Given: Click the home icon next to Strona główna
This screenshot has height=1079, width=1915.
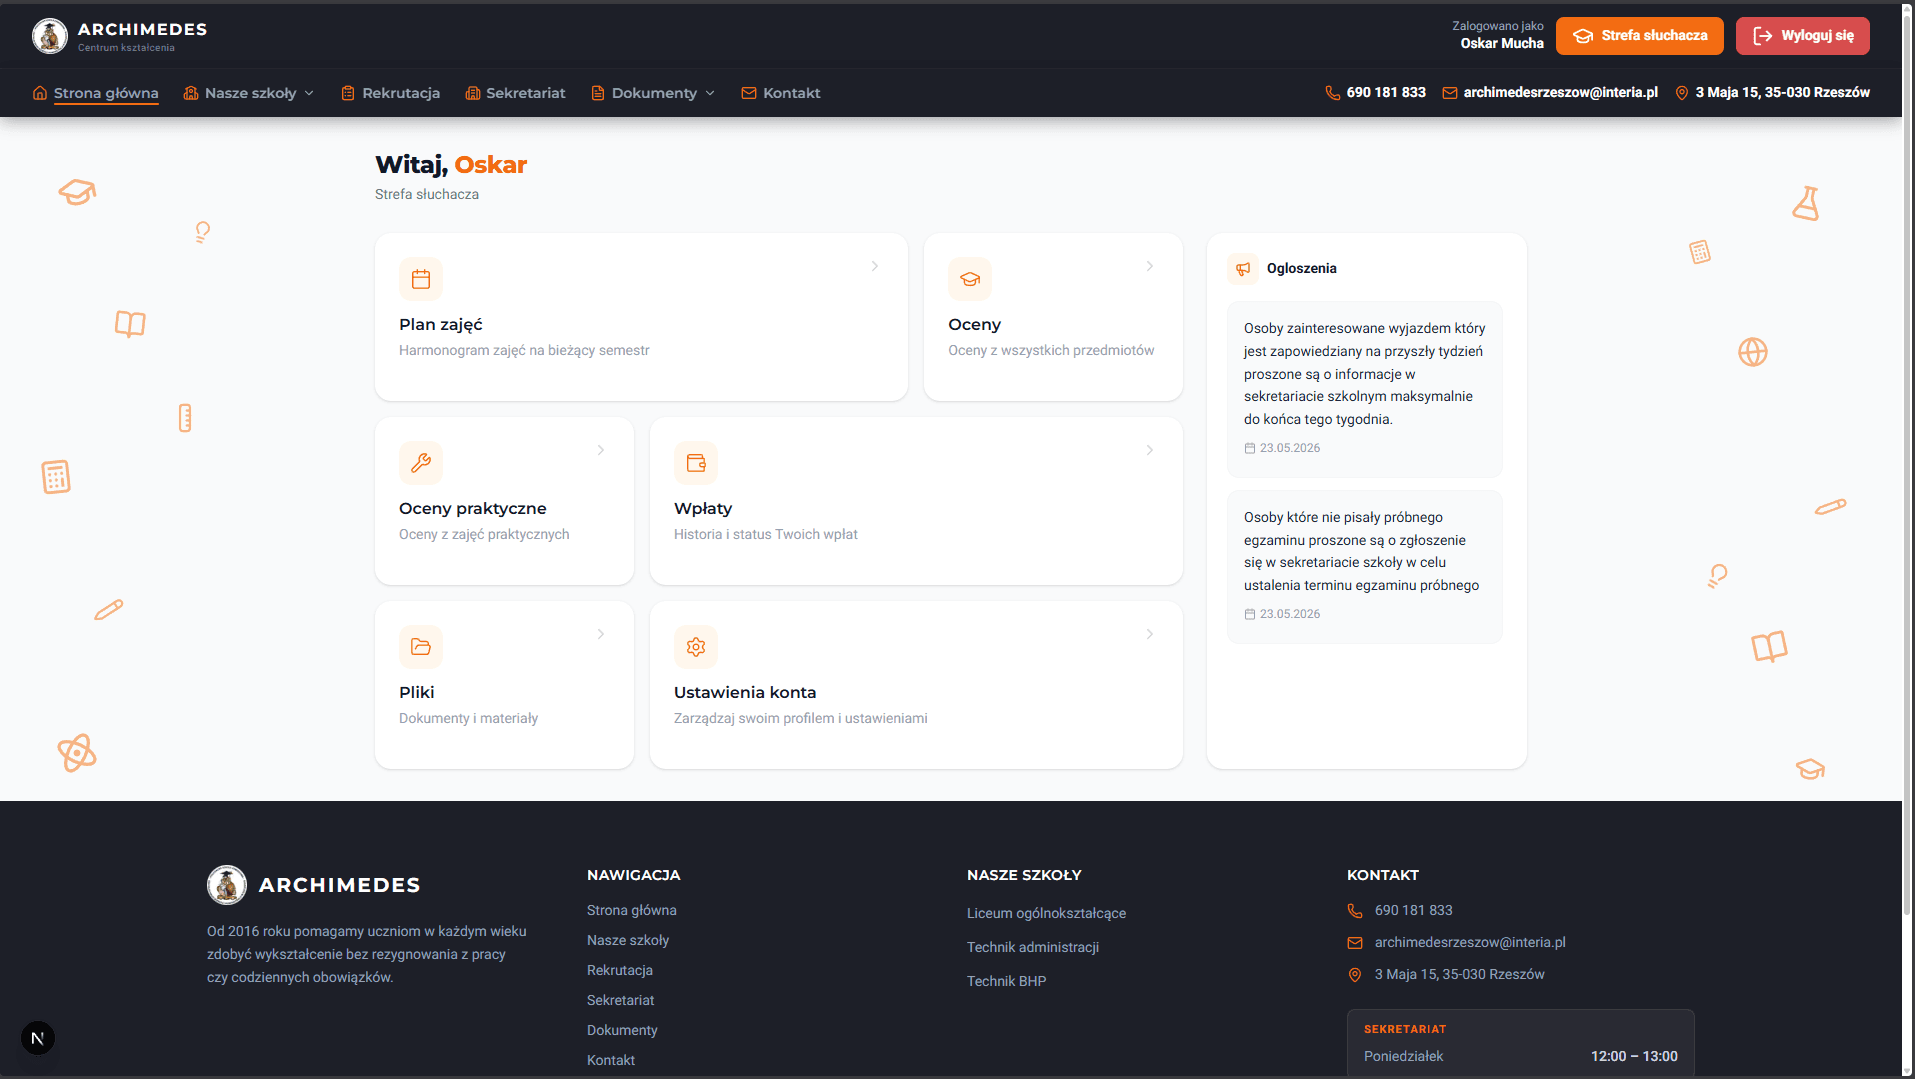Looking at the screenshot, I should click(x=40, y=93).
